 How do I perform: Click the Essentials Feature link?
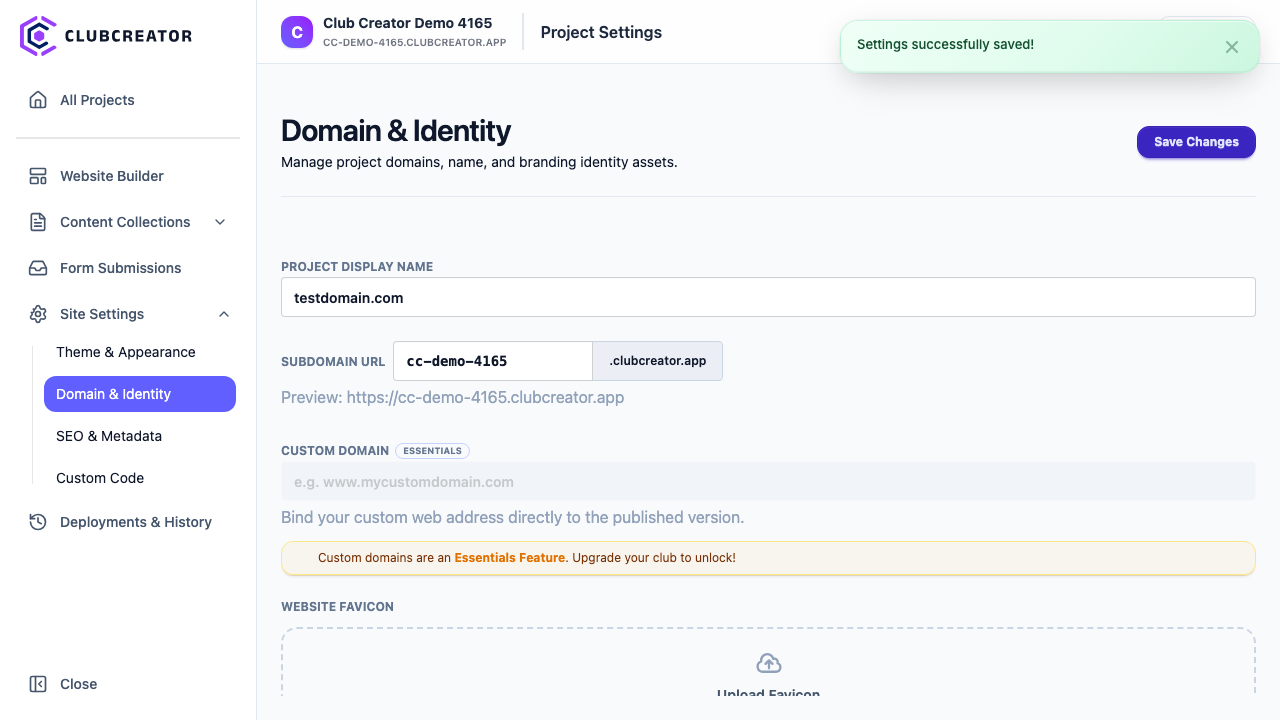tap(510, 558)
